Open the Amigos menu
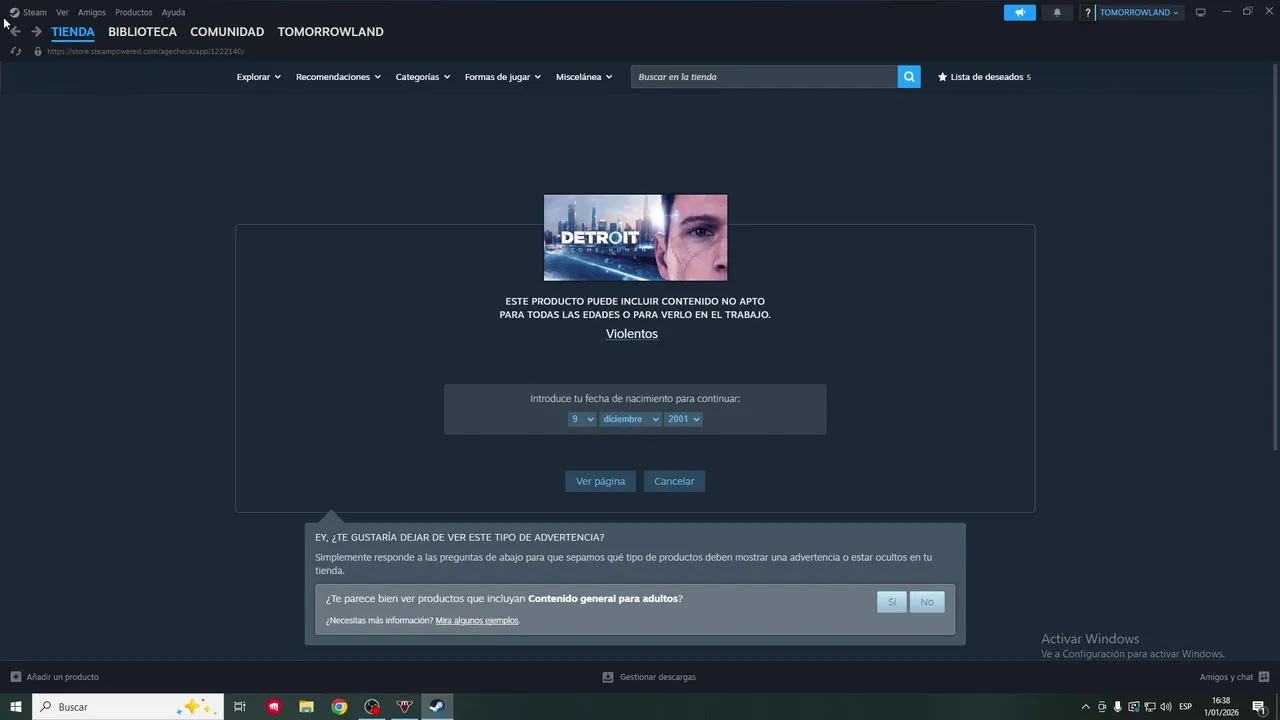Screen dimensions: 1280x720 click(92, 13)
